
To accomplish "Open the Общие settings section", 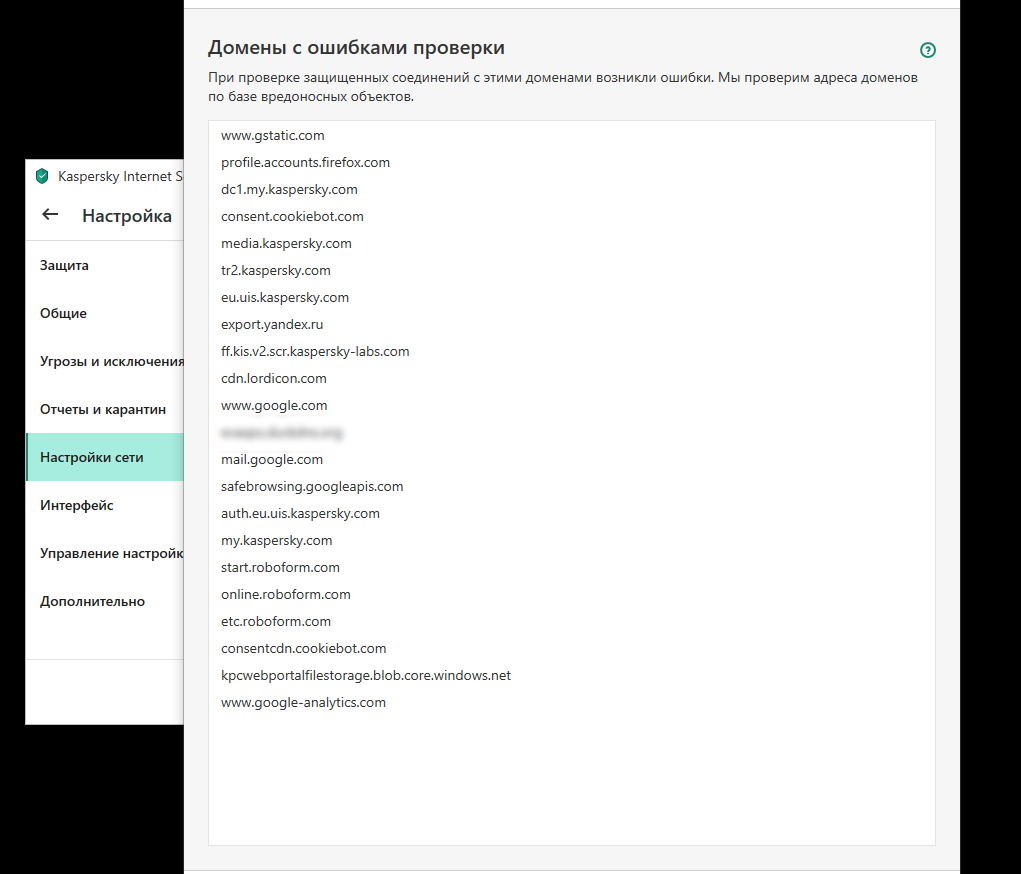I will pyautogui.click(x=105, y=313).
